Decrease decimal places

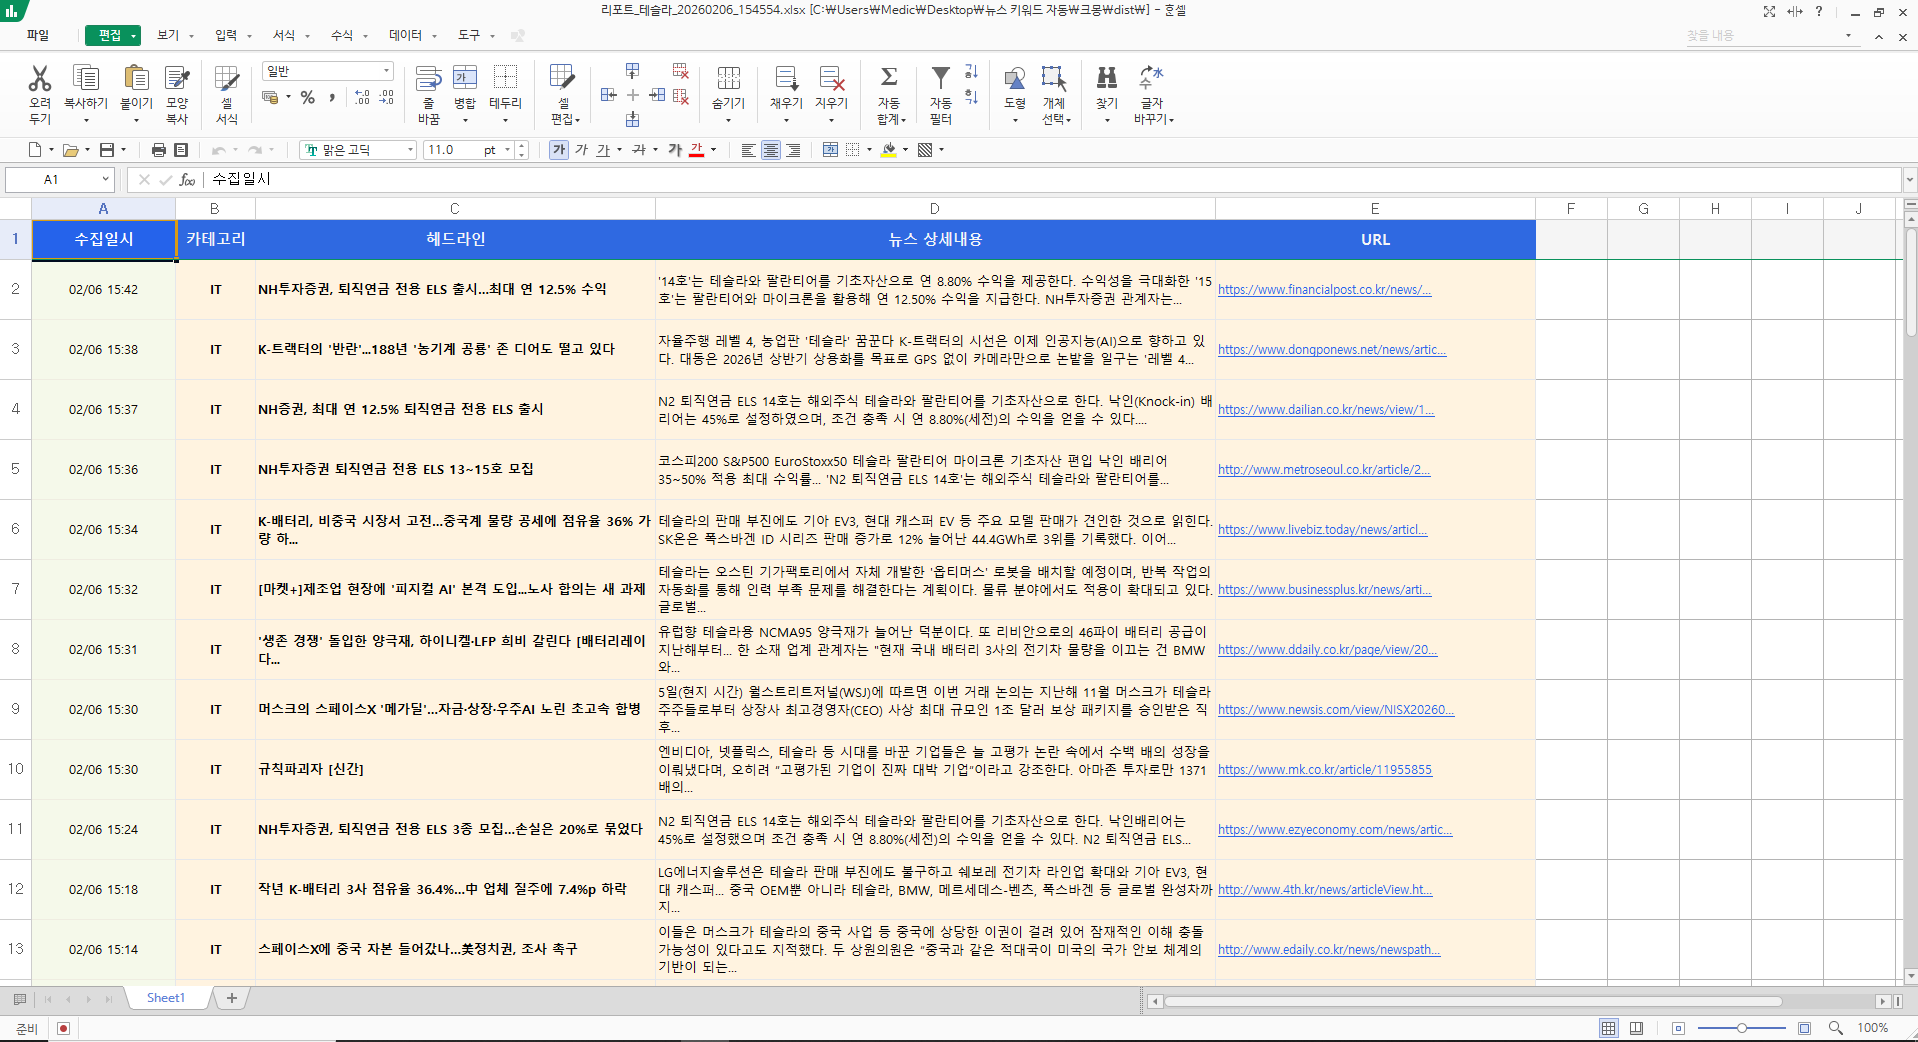[x=386, y=97]
